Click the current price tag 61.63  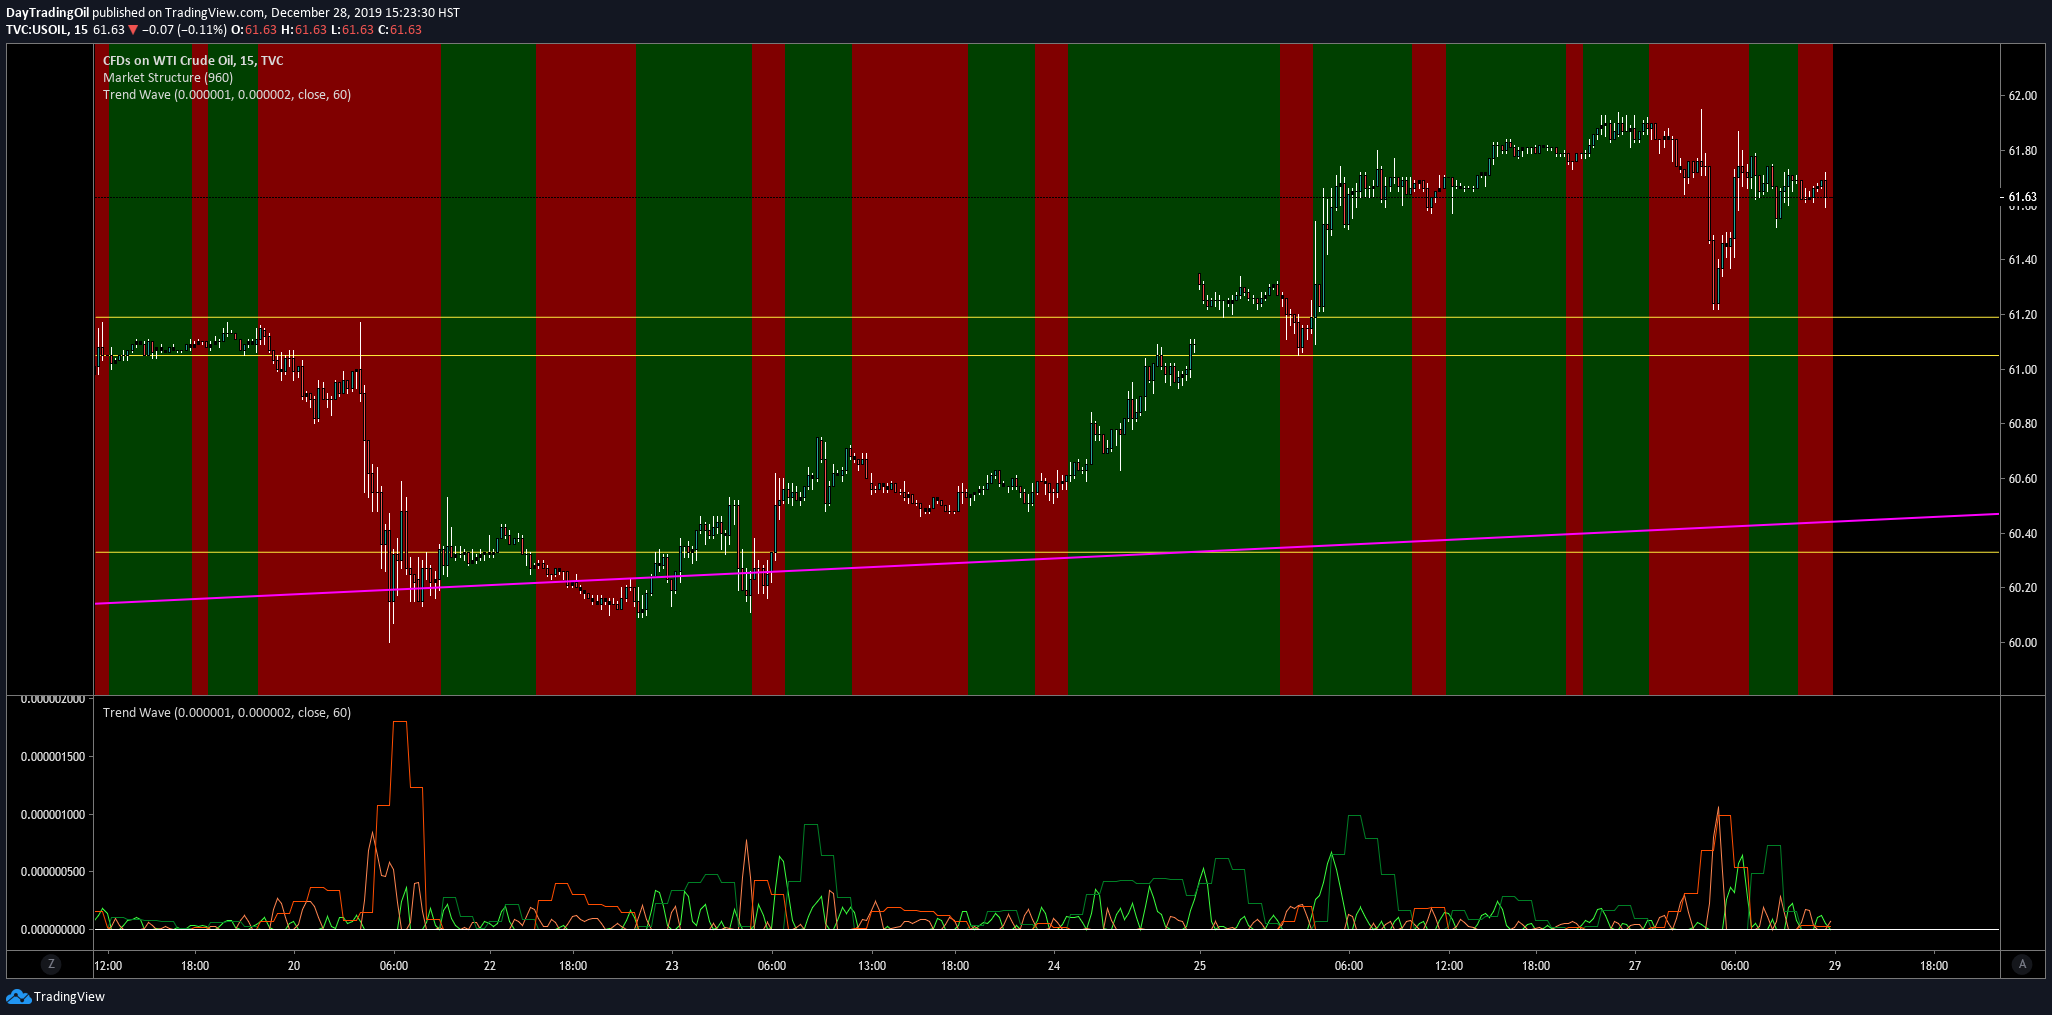[x=2023, y=197]
